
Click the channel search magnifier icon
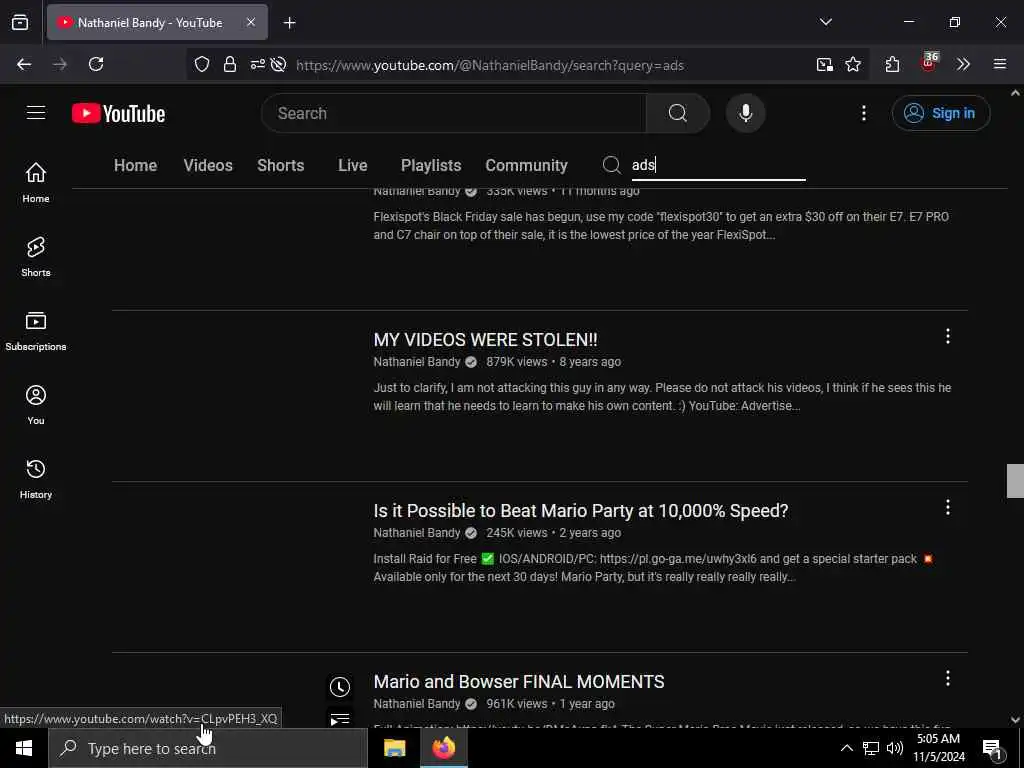click(611, 165)
